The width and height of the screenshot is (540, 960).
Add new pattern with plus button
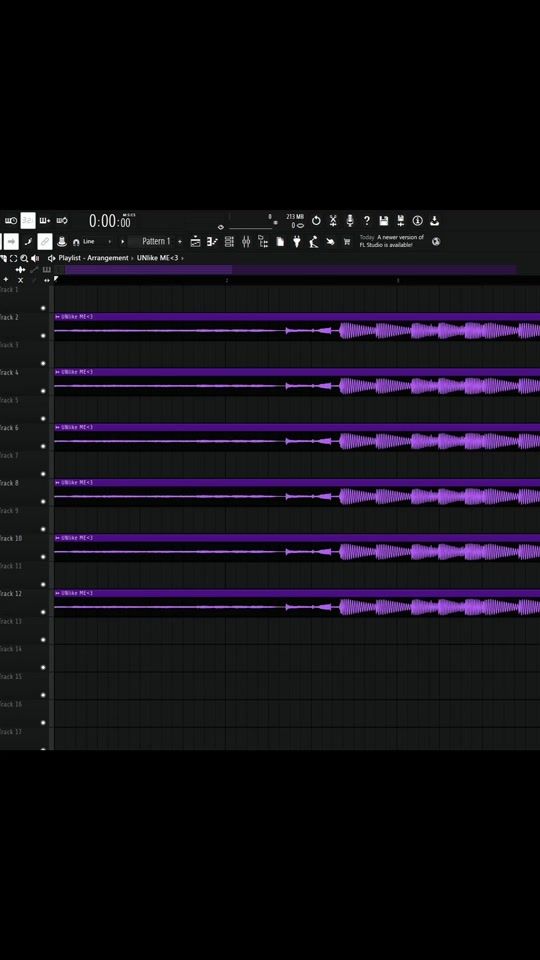(179, 241)
